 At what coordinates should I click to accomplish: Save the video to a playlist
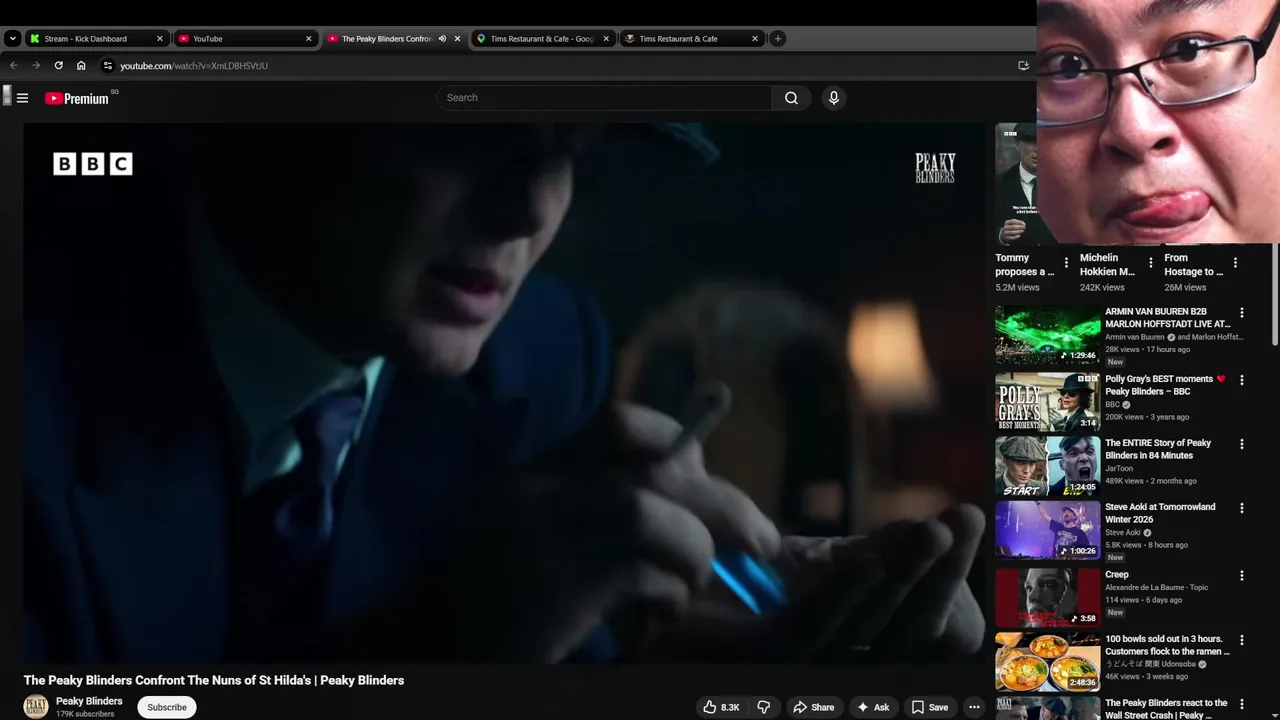(x=929, y=707)
